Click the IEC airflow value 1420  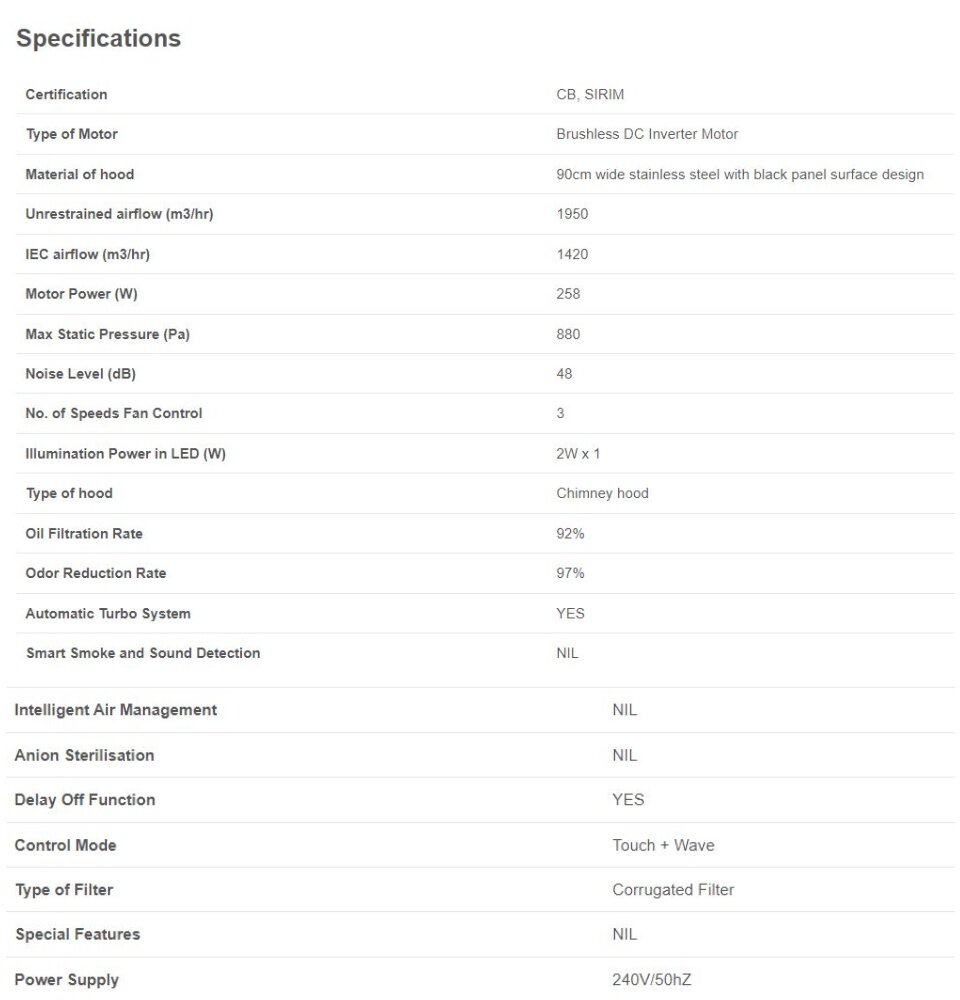pos(572,254)
